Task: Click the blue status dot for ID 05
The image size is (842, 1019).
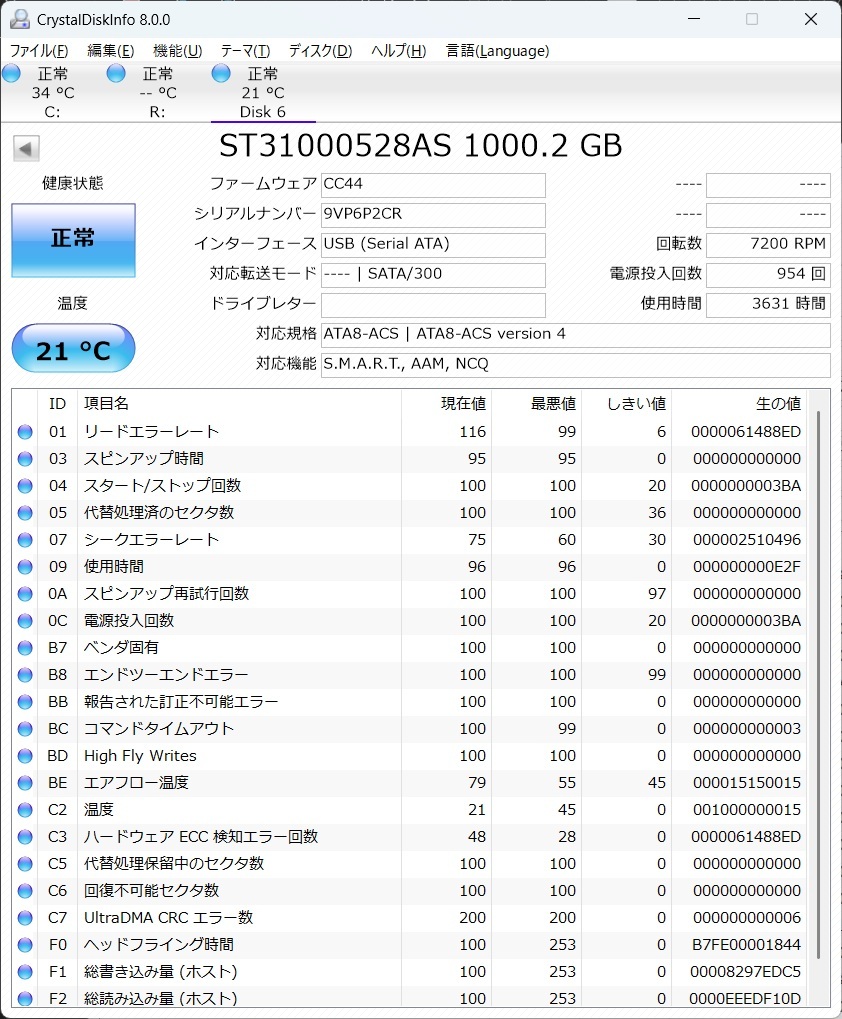Action: point(25,513)
